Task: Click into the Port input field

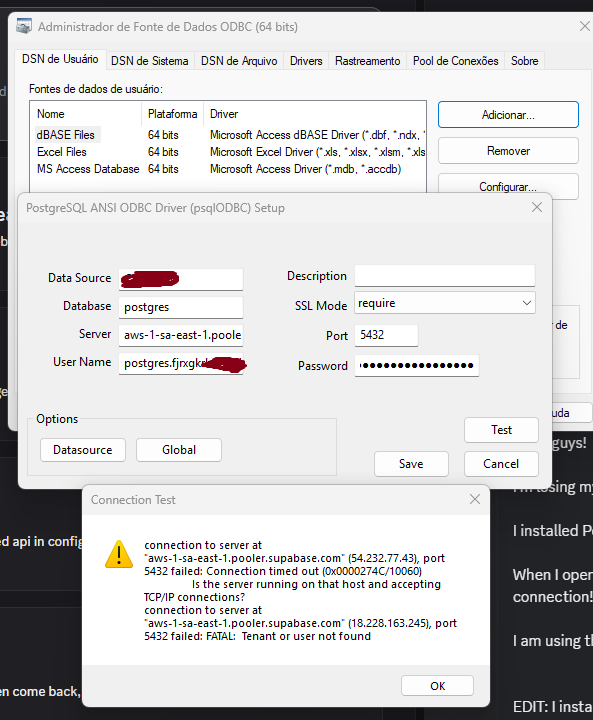Action: pos(386,335)
